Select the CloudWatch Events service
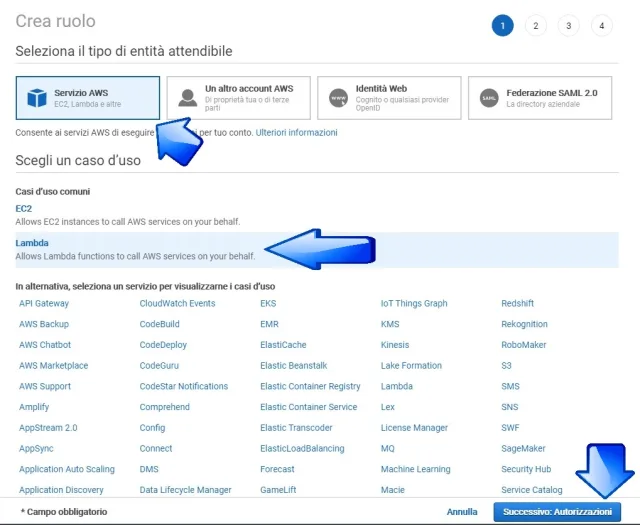 [177, 303]
